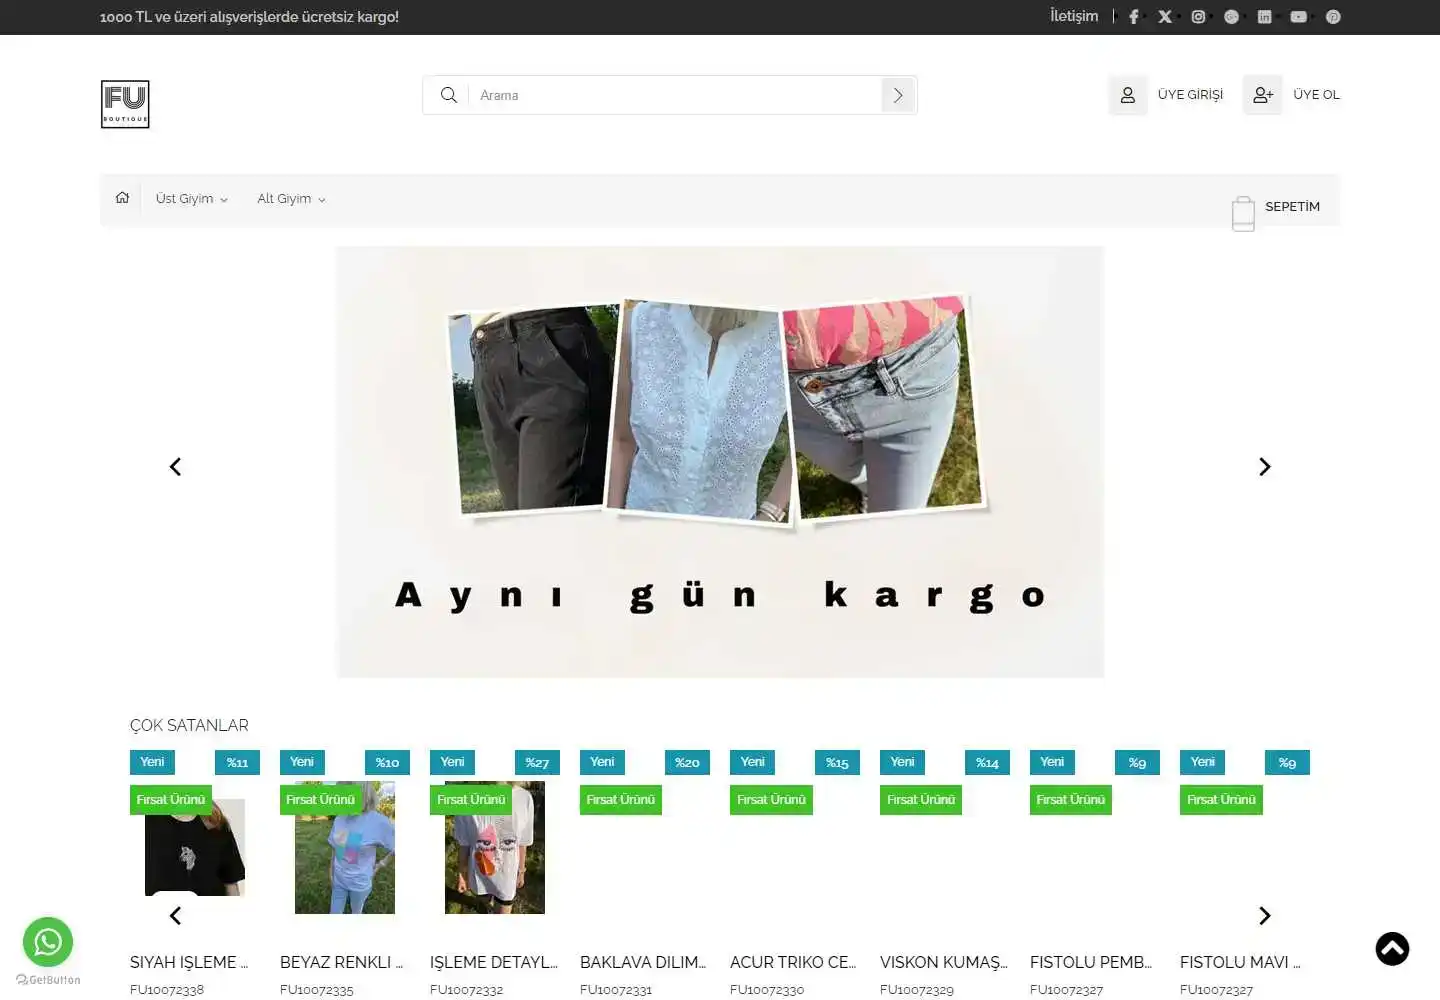The height and width of the screenshot is (1000, 1440).
Task: Show previous best-seller products
Action: point(176,916)
